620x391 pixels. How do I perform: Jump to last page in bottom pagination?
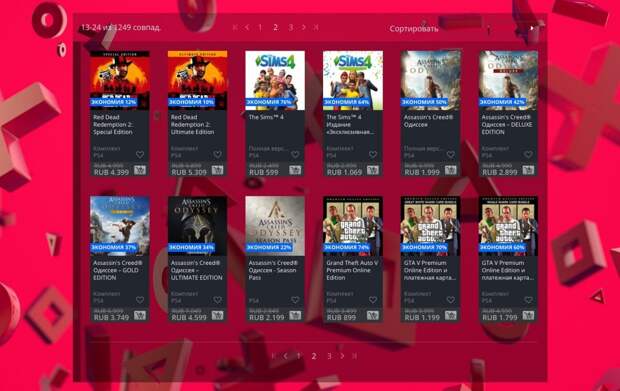[x=355, y=356]
